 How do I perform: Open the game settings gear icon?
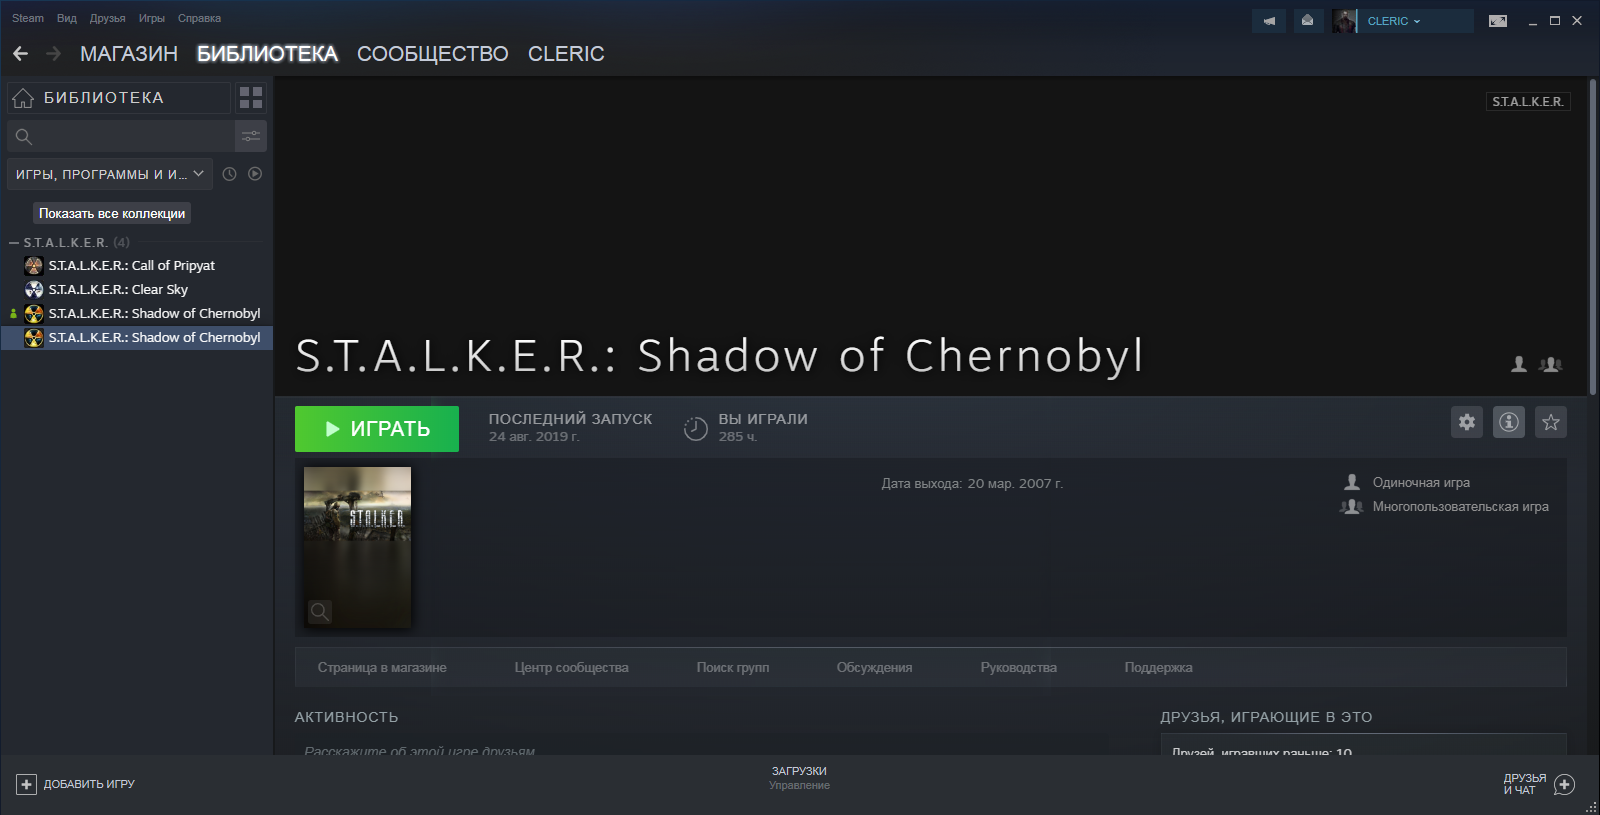[x=1466, y=422]
